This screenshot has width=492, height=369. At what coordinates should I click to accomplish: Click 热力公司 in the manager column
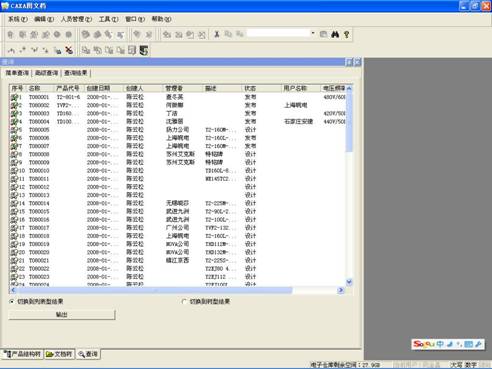pos(177,130)
